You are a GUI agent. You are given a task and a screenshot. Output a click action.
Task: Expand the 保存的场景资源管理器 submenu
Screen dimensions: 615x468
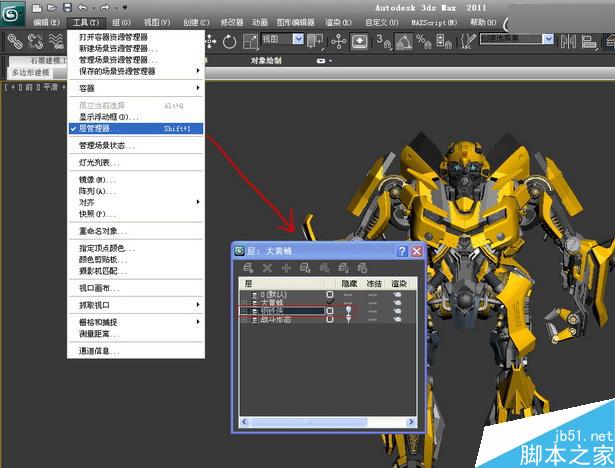[136, 71]
